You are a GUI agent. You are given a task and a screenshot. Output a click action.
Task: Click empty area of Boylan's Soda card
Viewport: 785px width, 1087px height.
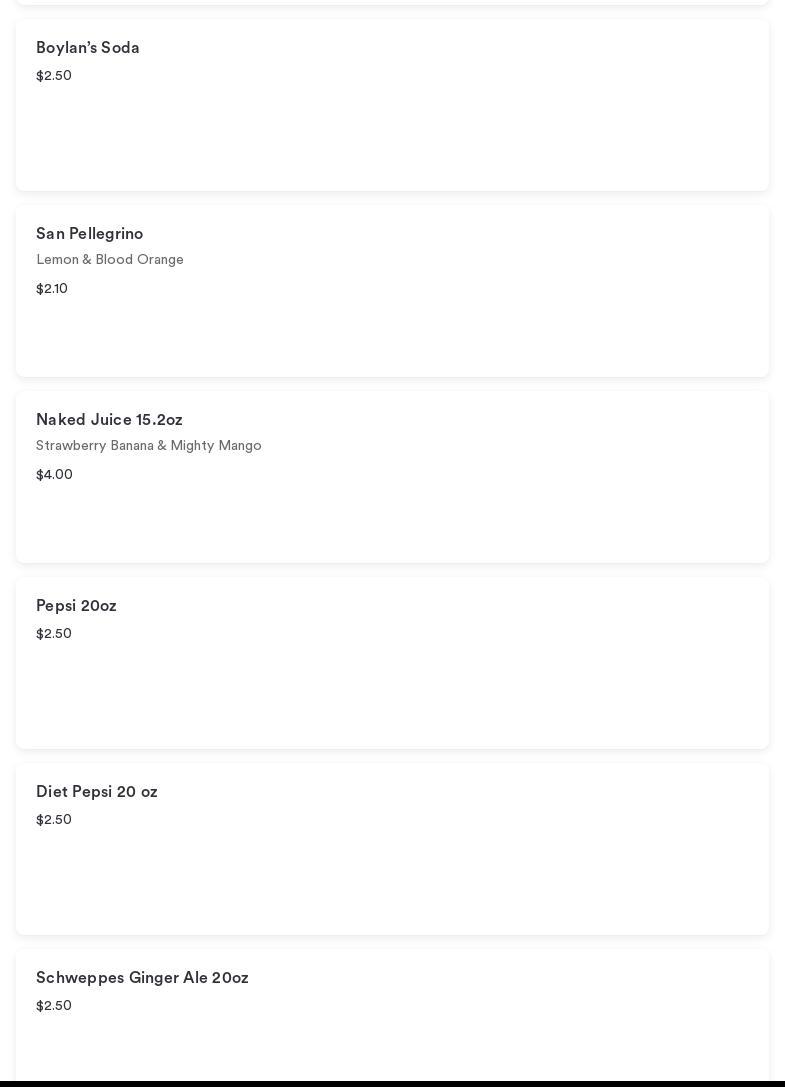tap(450, 130)
